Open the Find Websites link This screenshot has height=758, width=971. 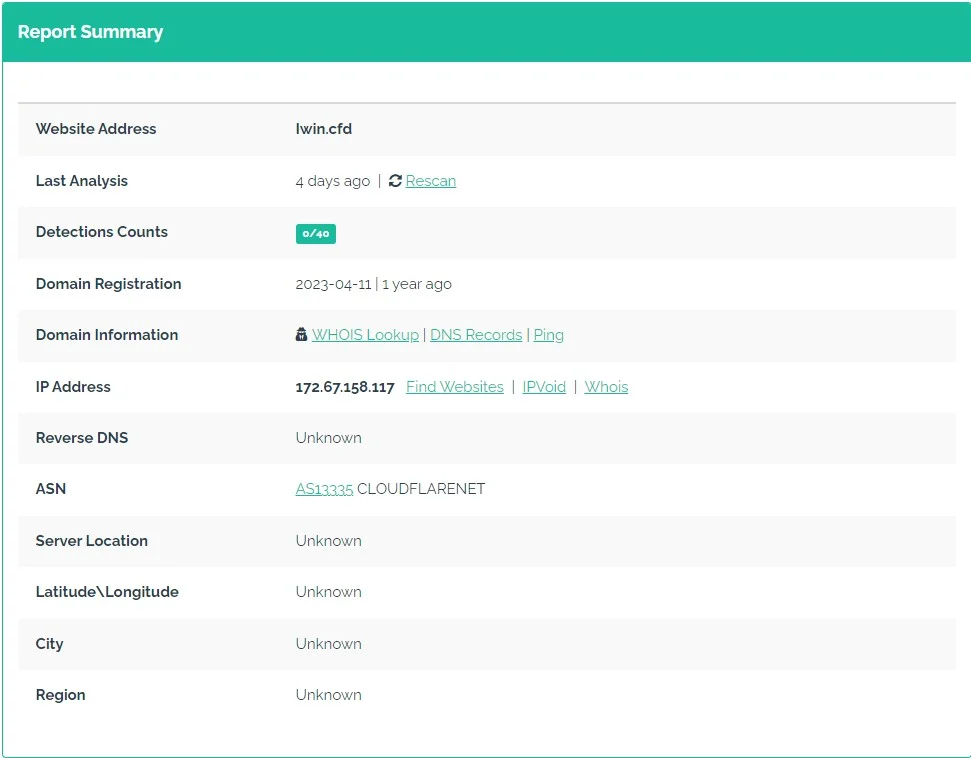(x=455, y=387)
